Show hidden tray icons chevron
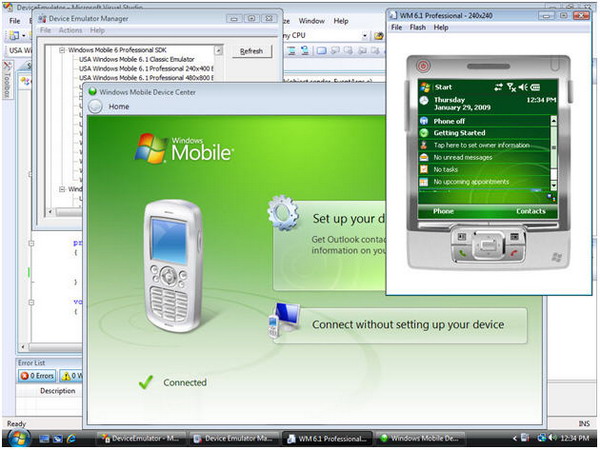Viewport: 600px width, 450px height. (x=514, y=439)
